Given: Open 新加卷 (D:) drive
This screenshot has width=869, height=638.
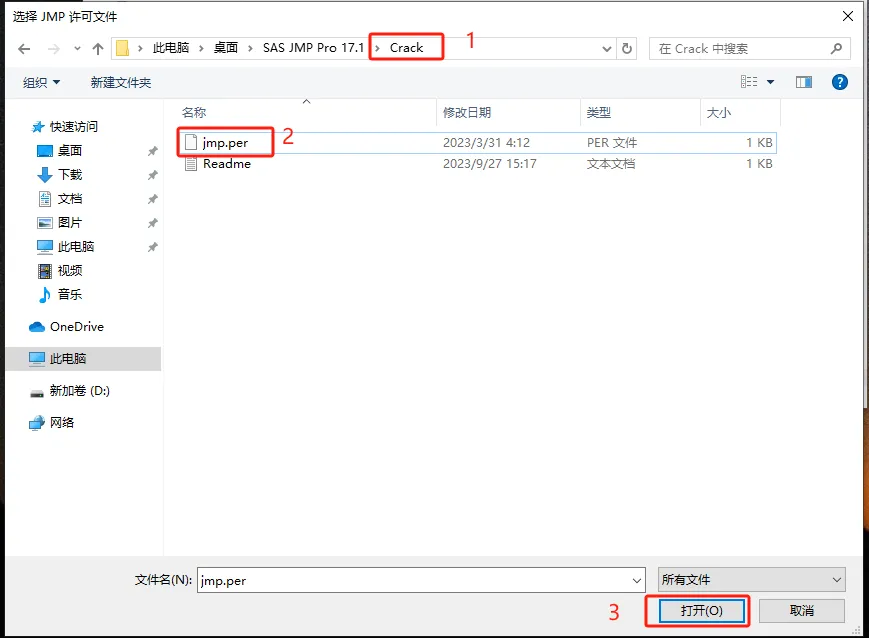Looking at the screenshot, I should (79, 391).
